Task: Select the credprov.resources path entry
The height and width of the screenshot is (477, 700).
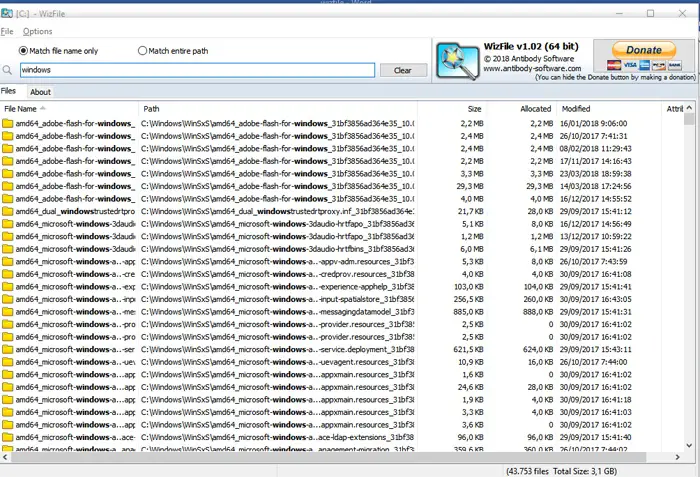Action: point(278,274)
